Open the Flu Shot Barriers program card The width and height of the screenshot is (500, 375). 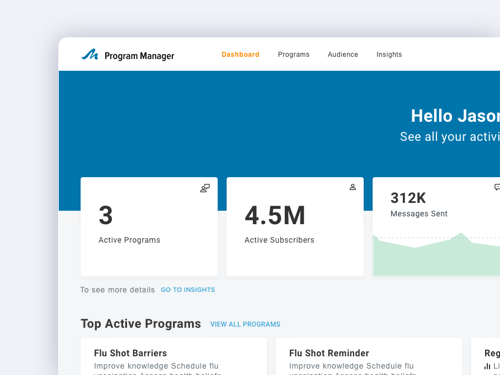[174, 357]
